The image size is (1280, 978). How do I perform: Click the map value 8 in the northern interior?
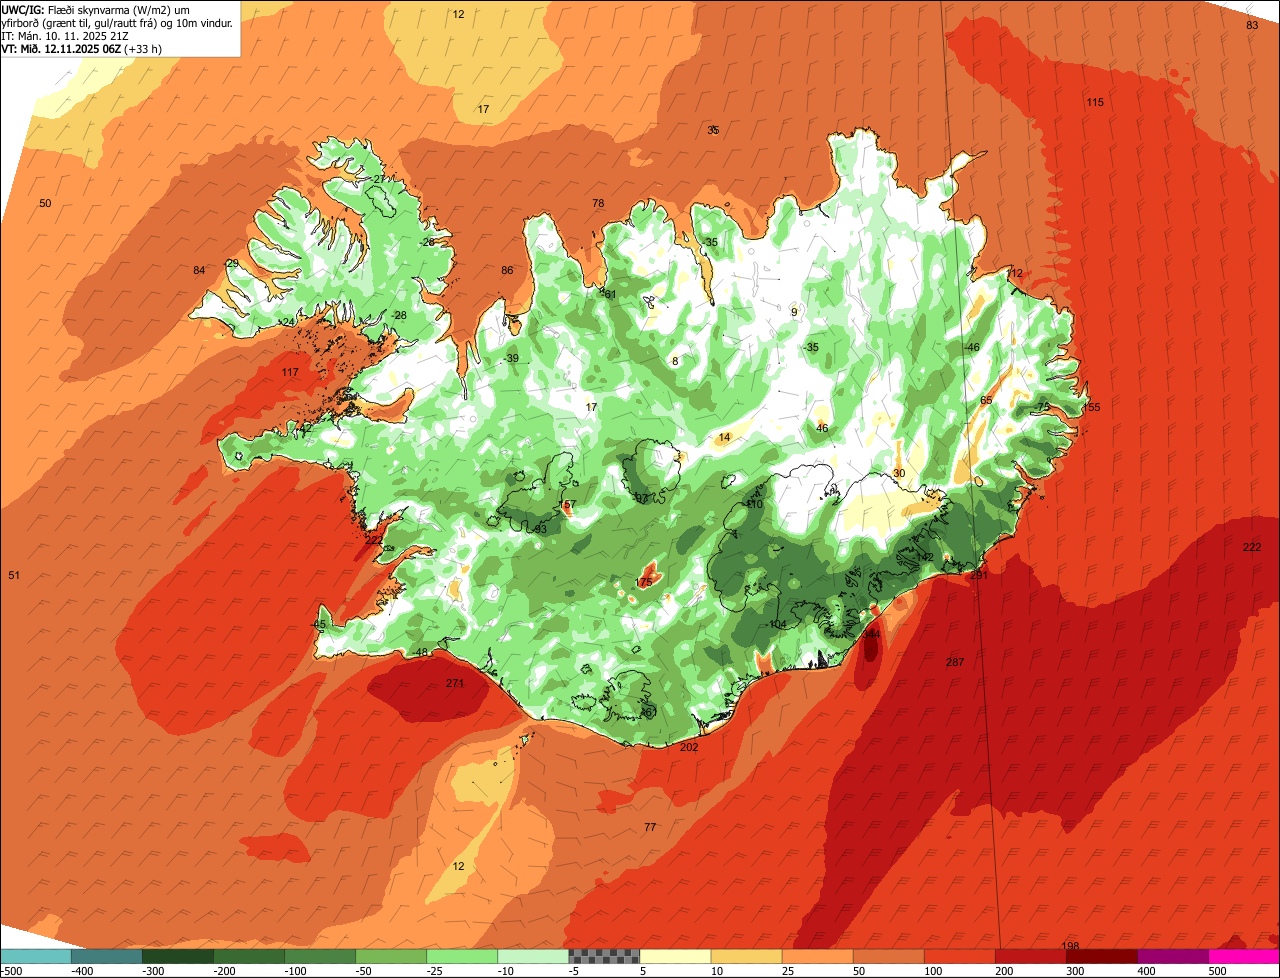click(x=675, y=361)
